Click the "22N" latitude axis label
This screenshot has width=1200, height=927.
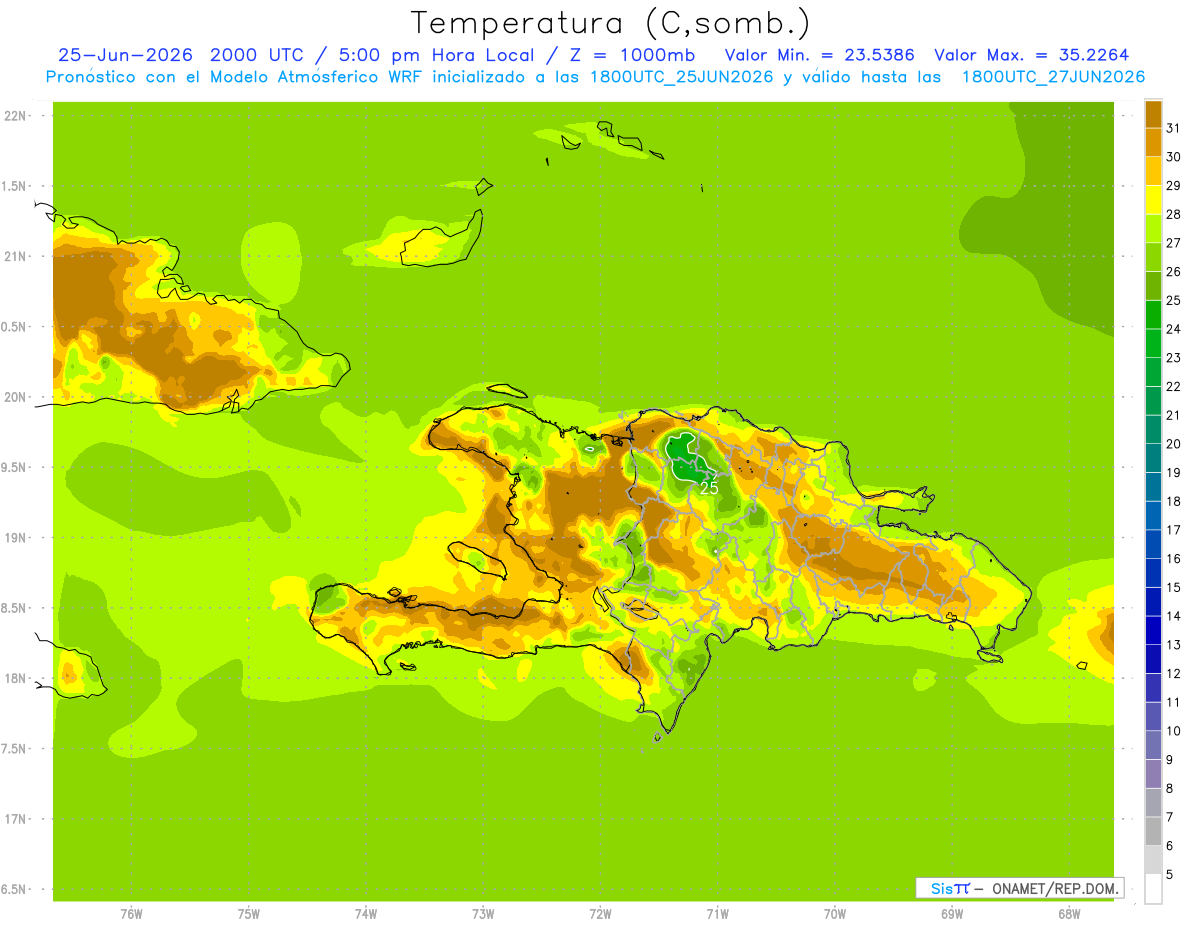[x=13, y=116]
